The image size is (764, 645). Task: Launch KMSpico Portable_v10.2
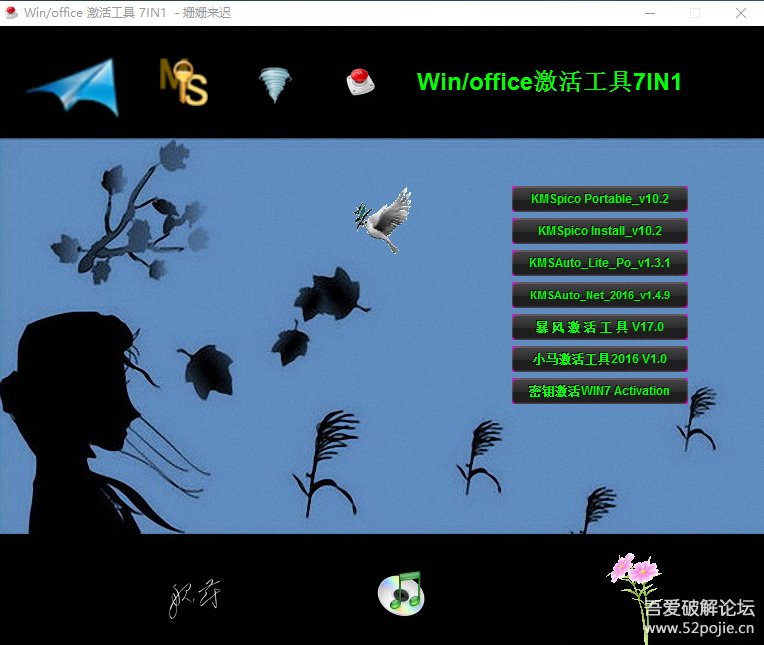tap(600, 199)
